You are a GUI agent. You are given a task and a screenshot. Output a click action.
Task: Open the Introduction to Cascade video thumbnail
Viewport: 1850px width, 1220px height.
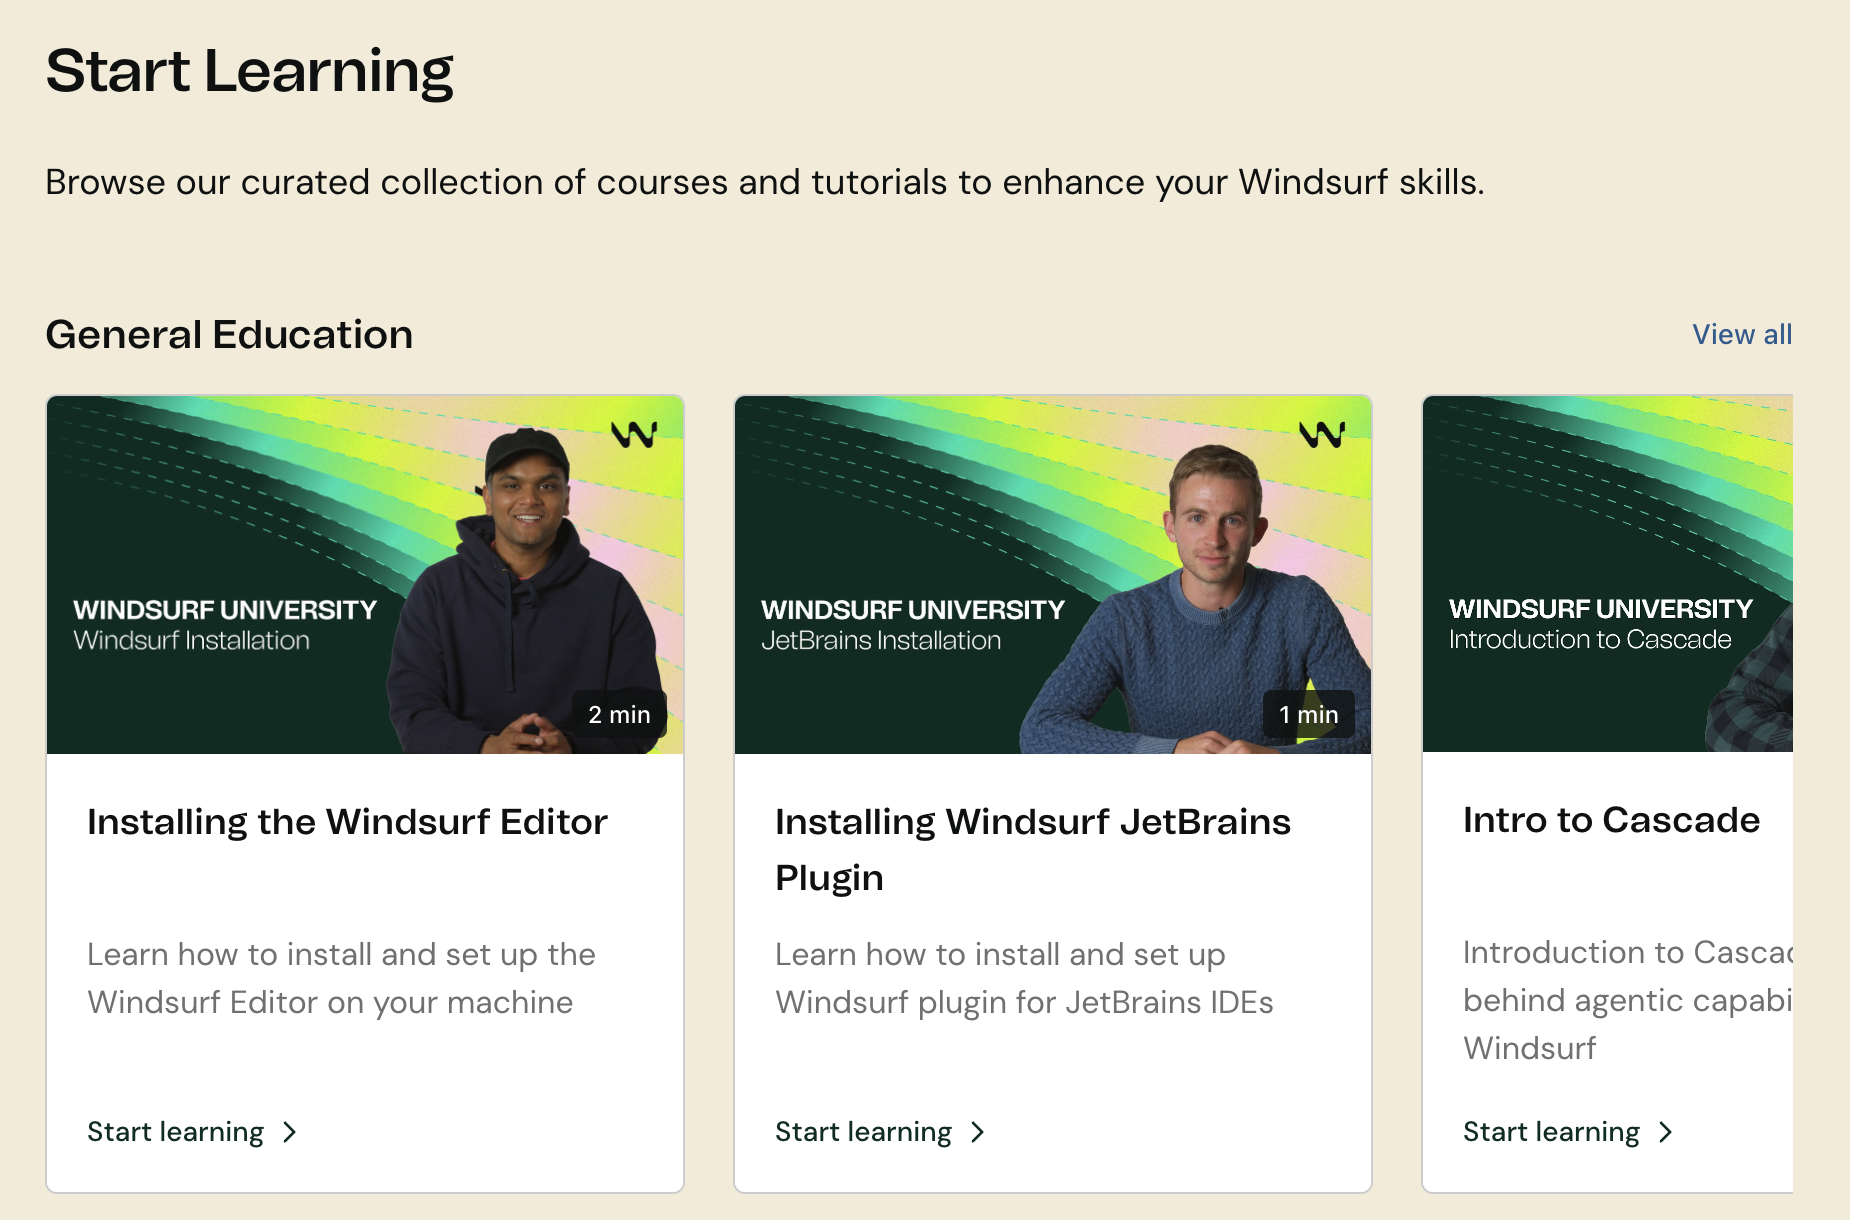point(1607,574)
